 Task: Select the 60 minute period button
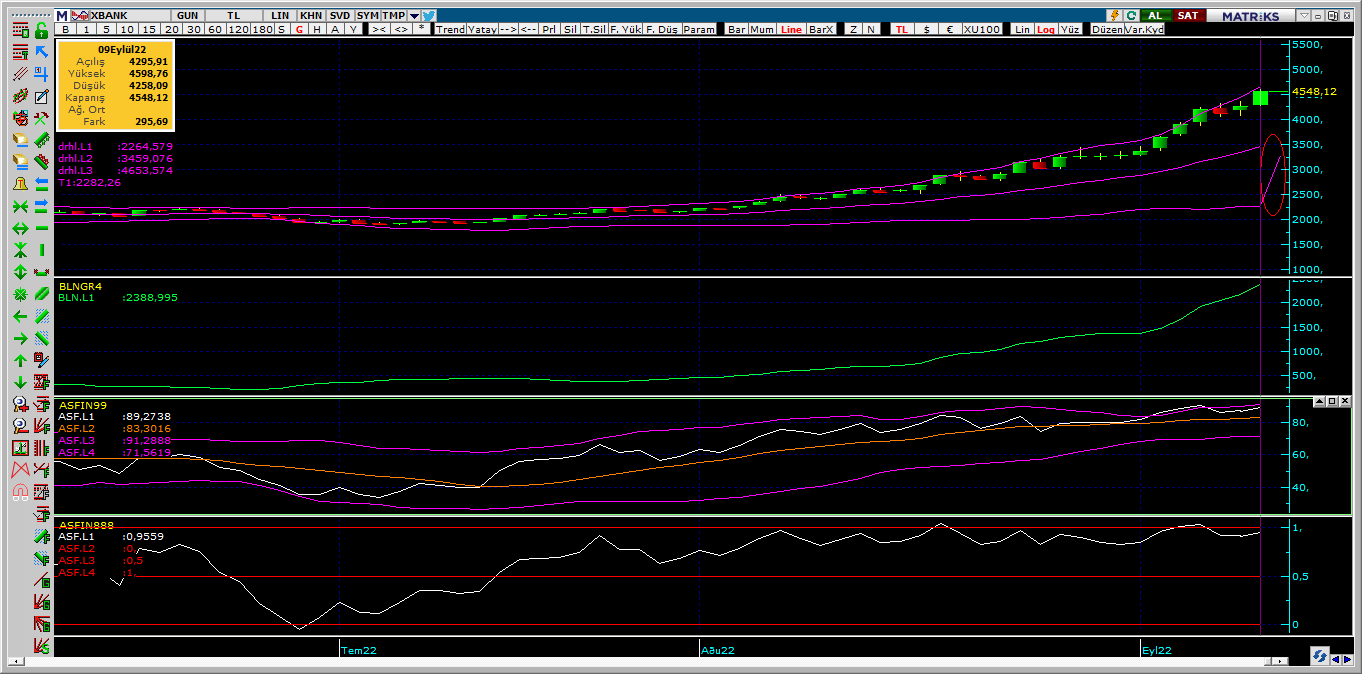(x=217, y=30)
